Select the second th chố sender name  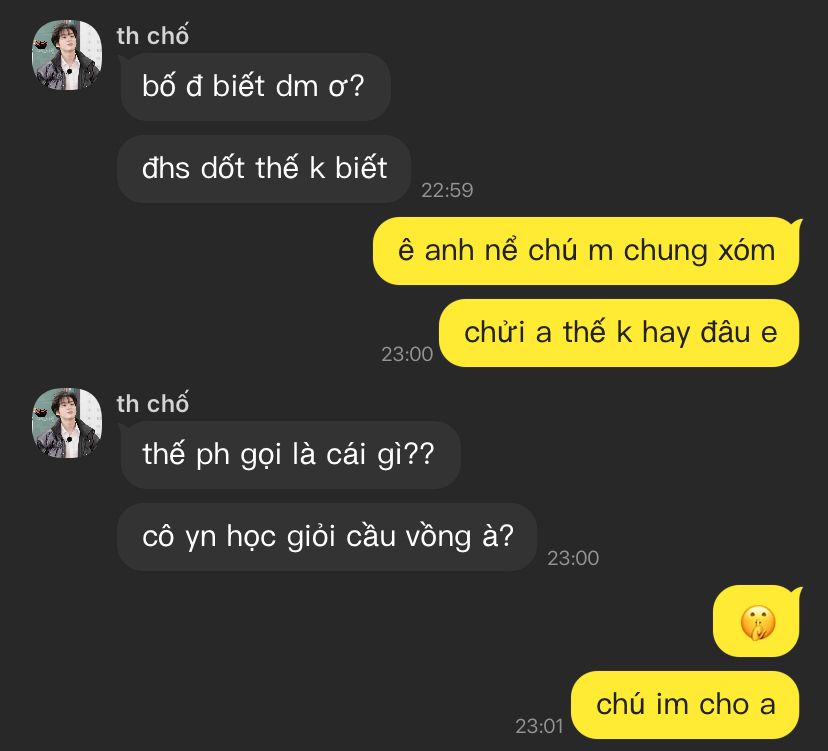click(x=152, y=404)
